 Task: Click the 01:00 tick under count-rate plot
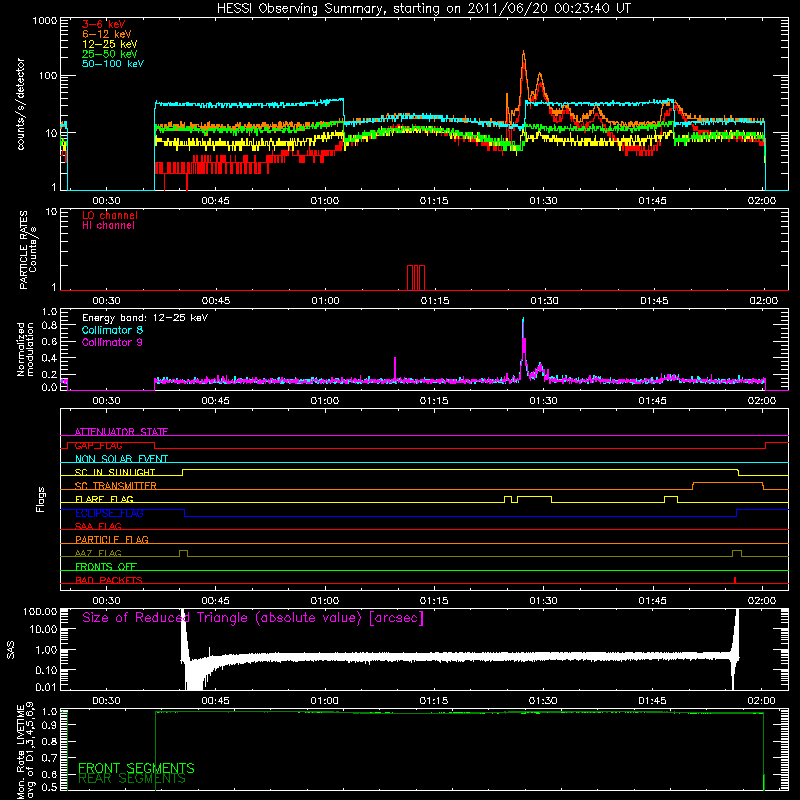coord(324,201)
